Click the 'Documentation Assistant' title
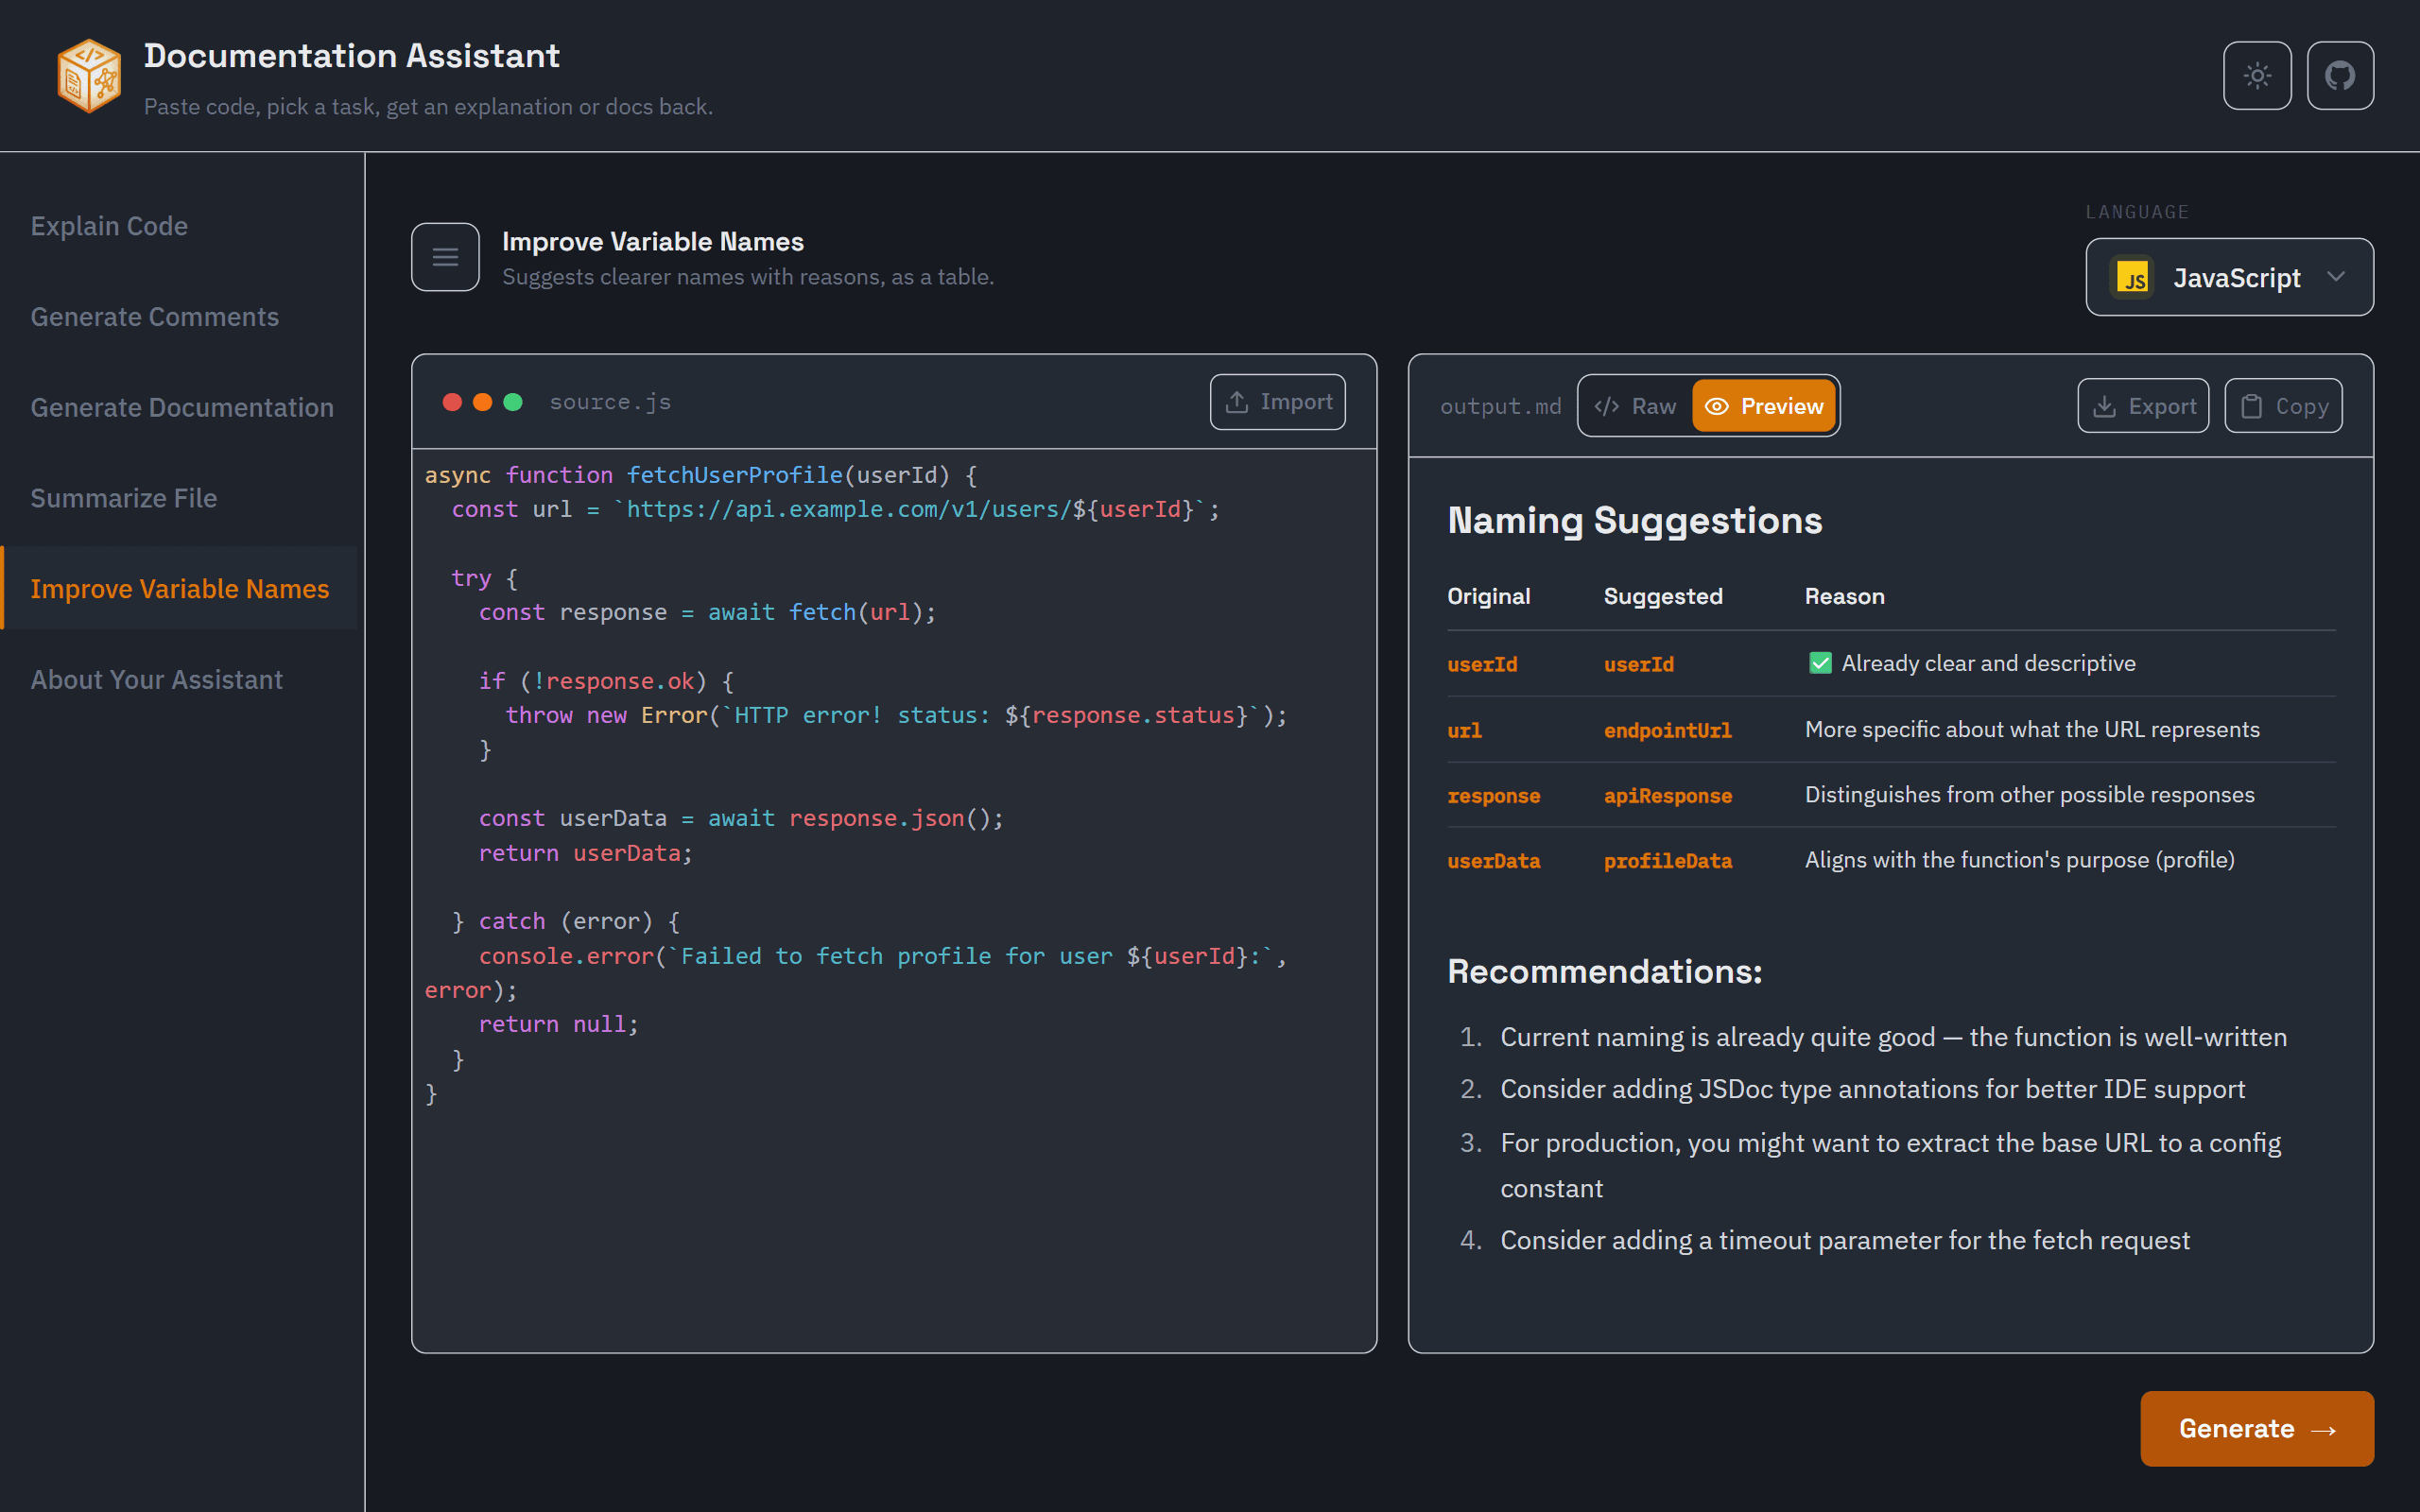2420x1512 pixels. pos(351,56)
